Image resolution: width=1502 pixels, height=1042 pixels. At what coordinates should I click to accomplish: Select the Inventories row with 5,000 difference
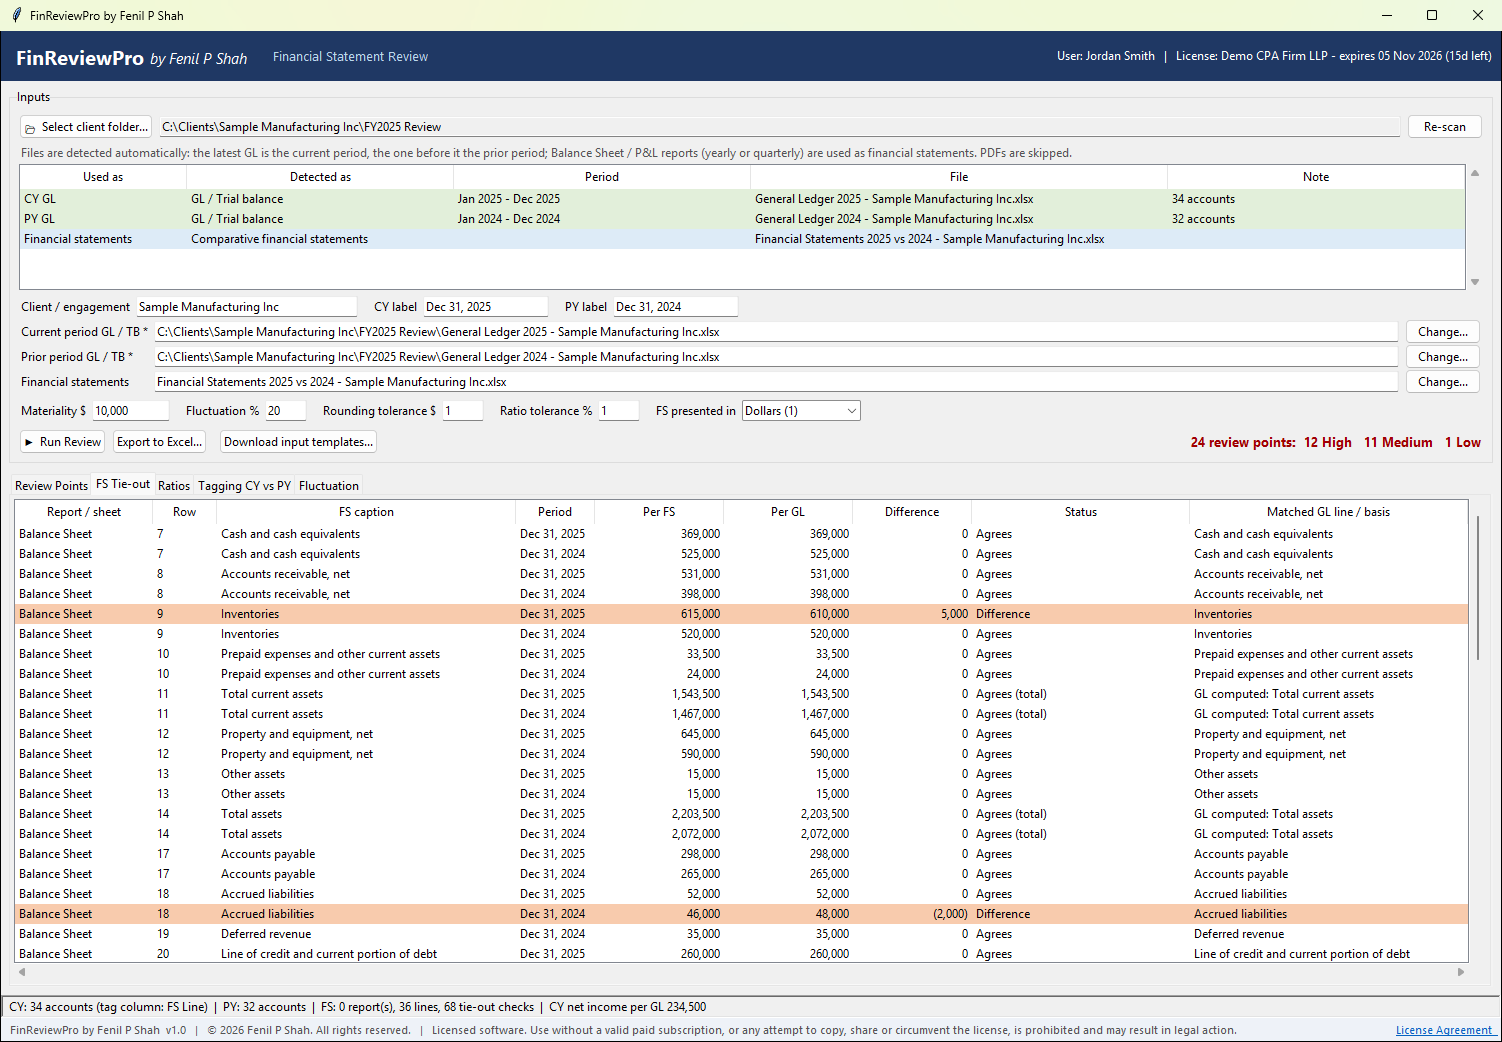[742, 614]
